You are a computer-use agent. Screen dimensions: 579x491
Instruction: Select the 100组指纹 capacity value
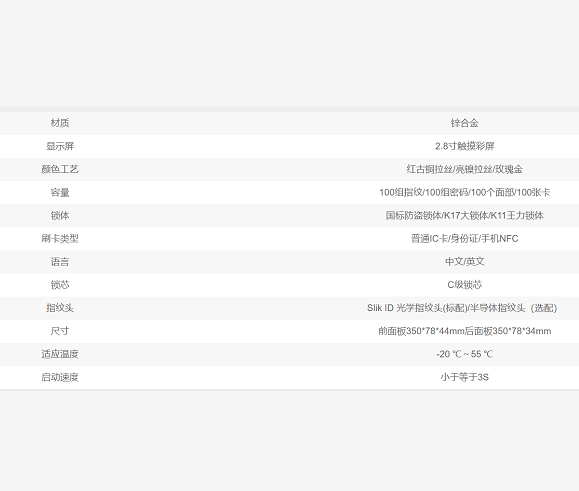click(401, 192)
